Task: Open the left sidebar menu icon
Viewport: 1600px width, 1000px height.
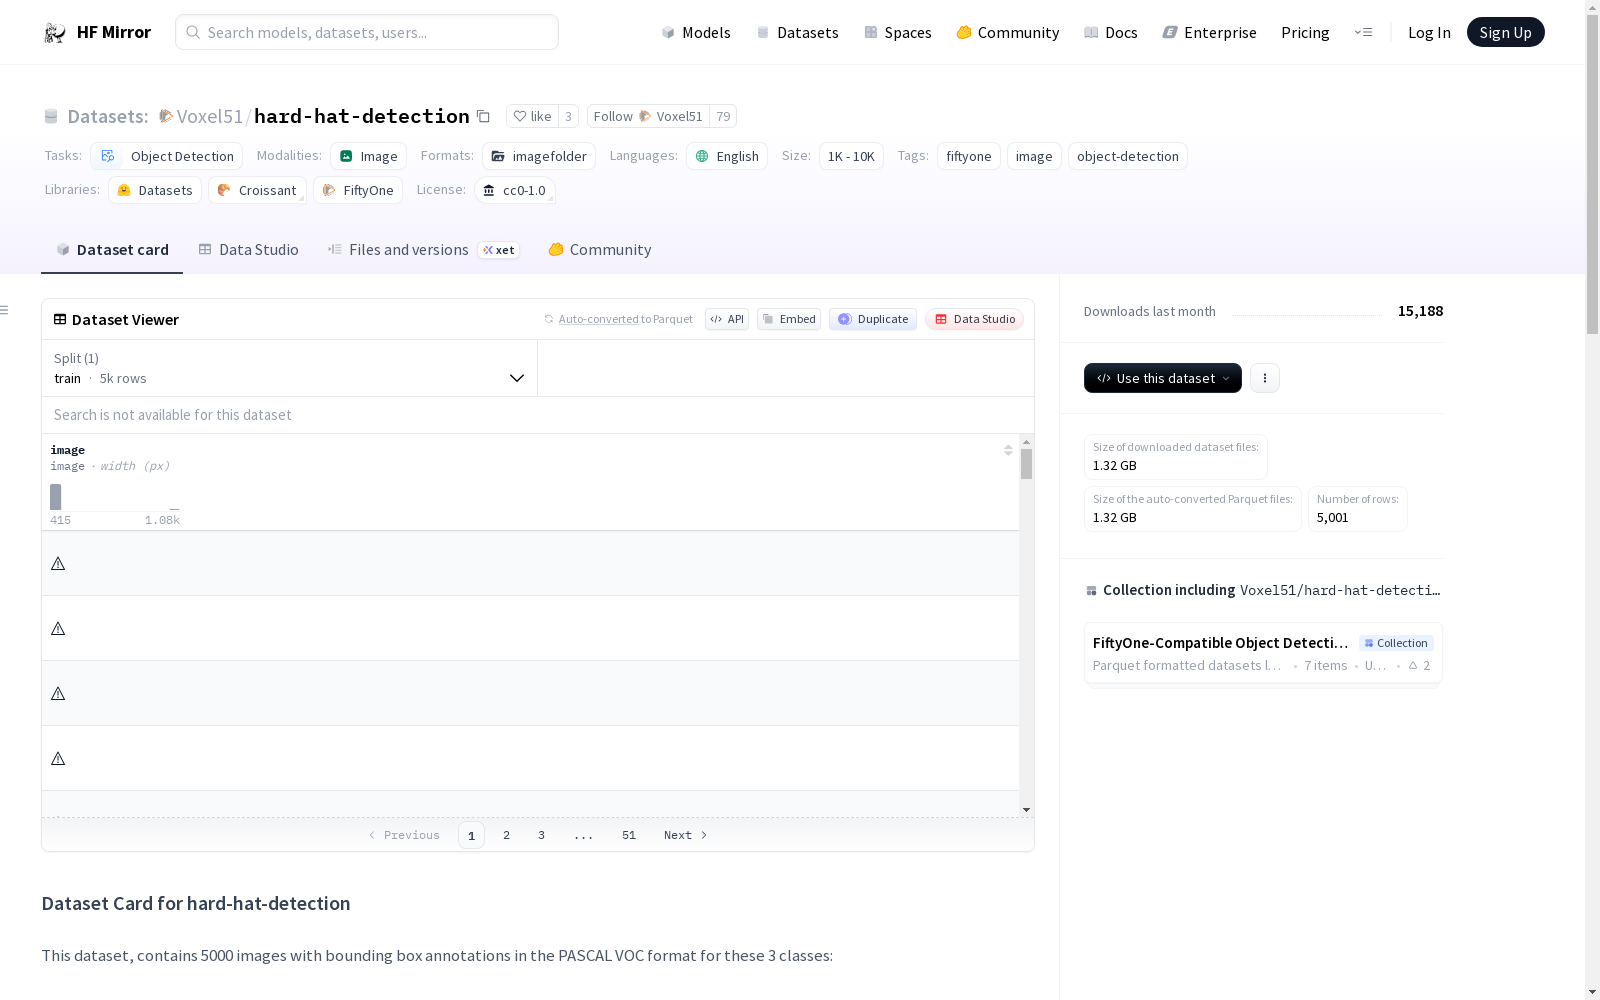Action: click(4, 310)
